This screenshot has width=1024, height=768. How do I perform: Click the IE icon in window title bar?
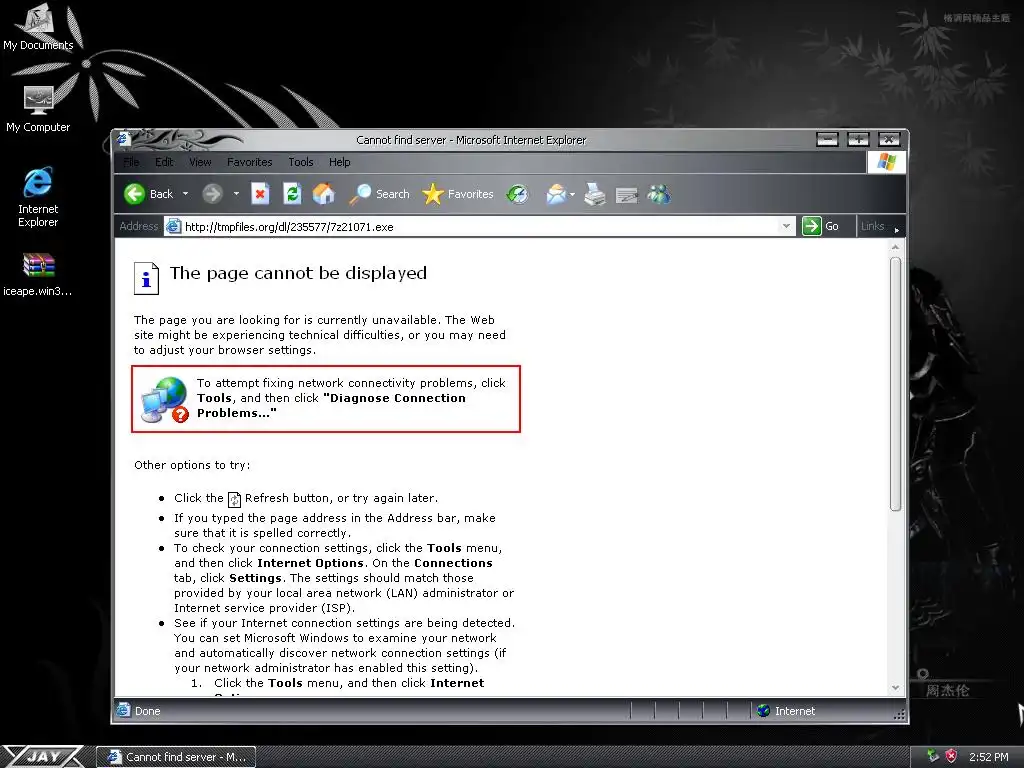tap(123, 138)
